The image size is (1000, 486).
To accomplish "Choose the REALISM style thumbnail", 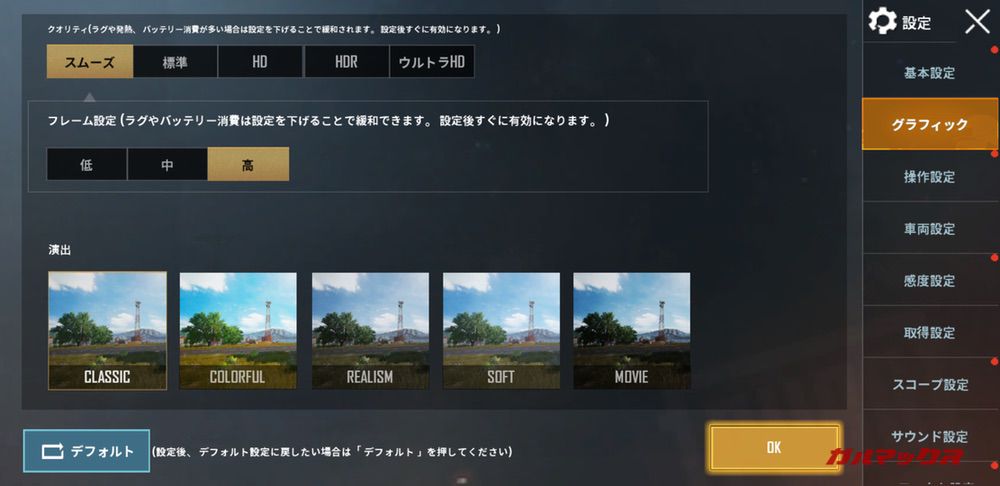I will coord(370,330).
